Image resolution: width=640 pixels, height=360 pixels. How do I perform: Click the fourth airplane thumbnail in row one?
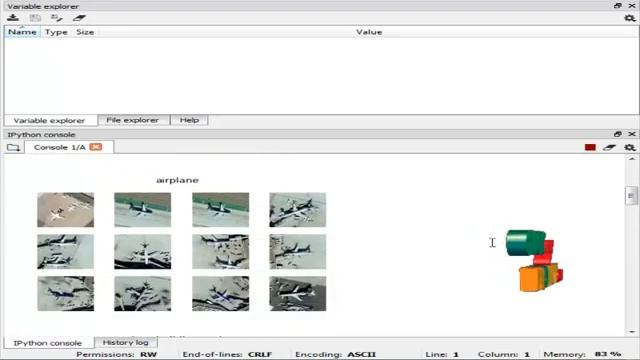[298, 210]
